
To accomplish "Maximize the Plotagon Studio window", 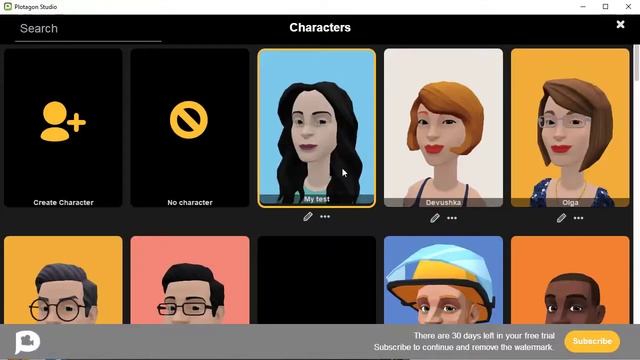I will 605,7.
